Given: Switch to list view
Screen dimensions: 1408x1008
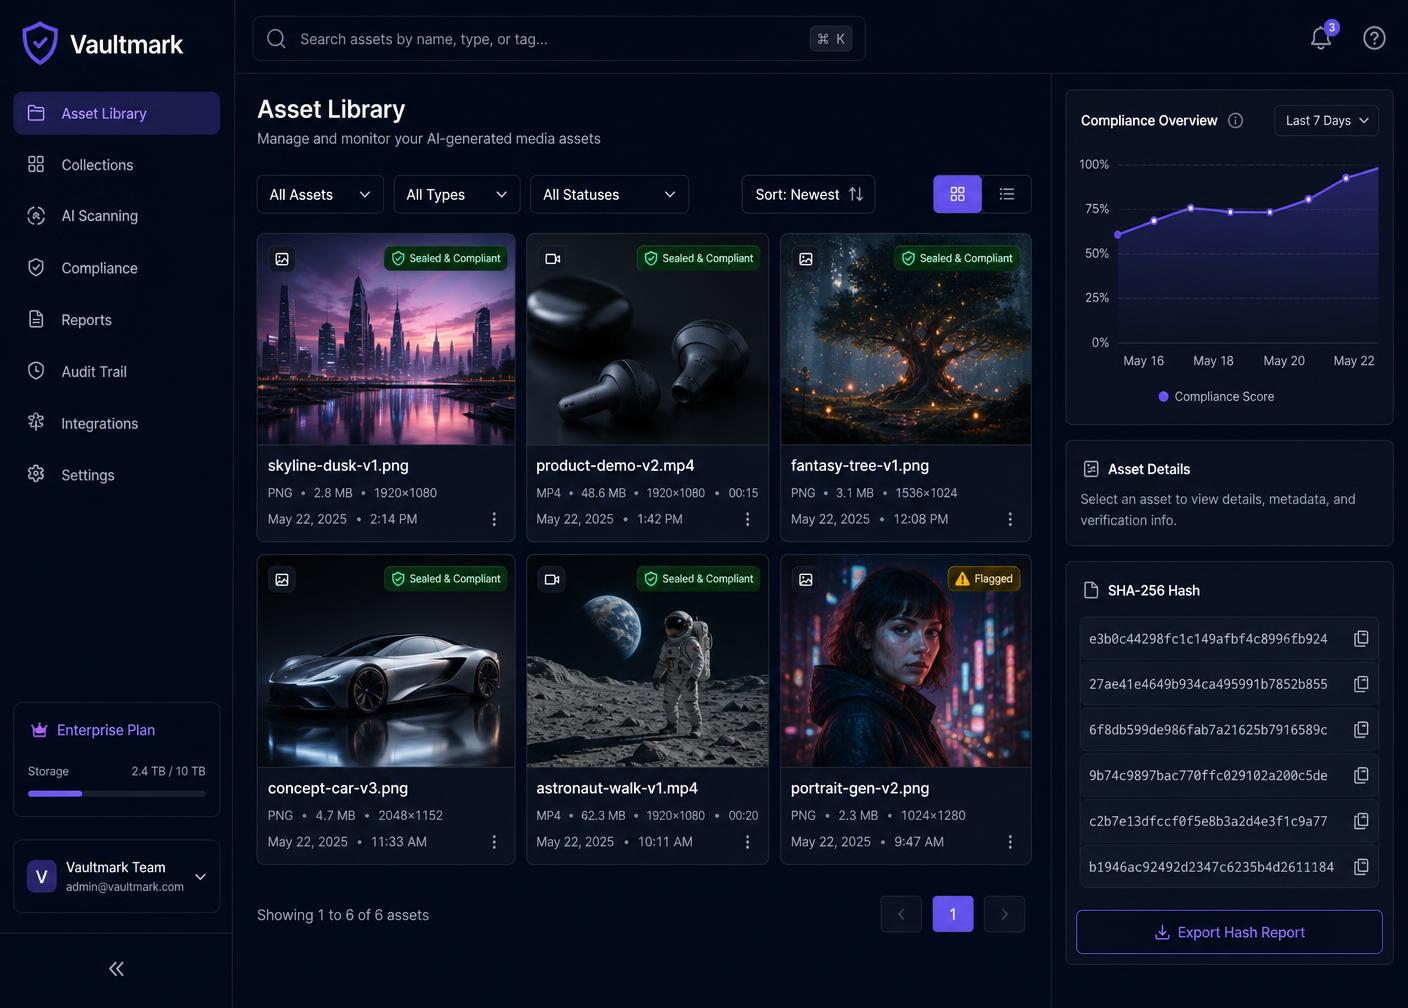Looking at the screenshot, I should 1006,194.
